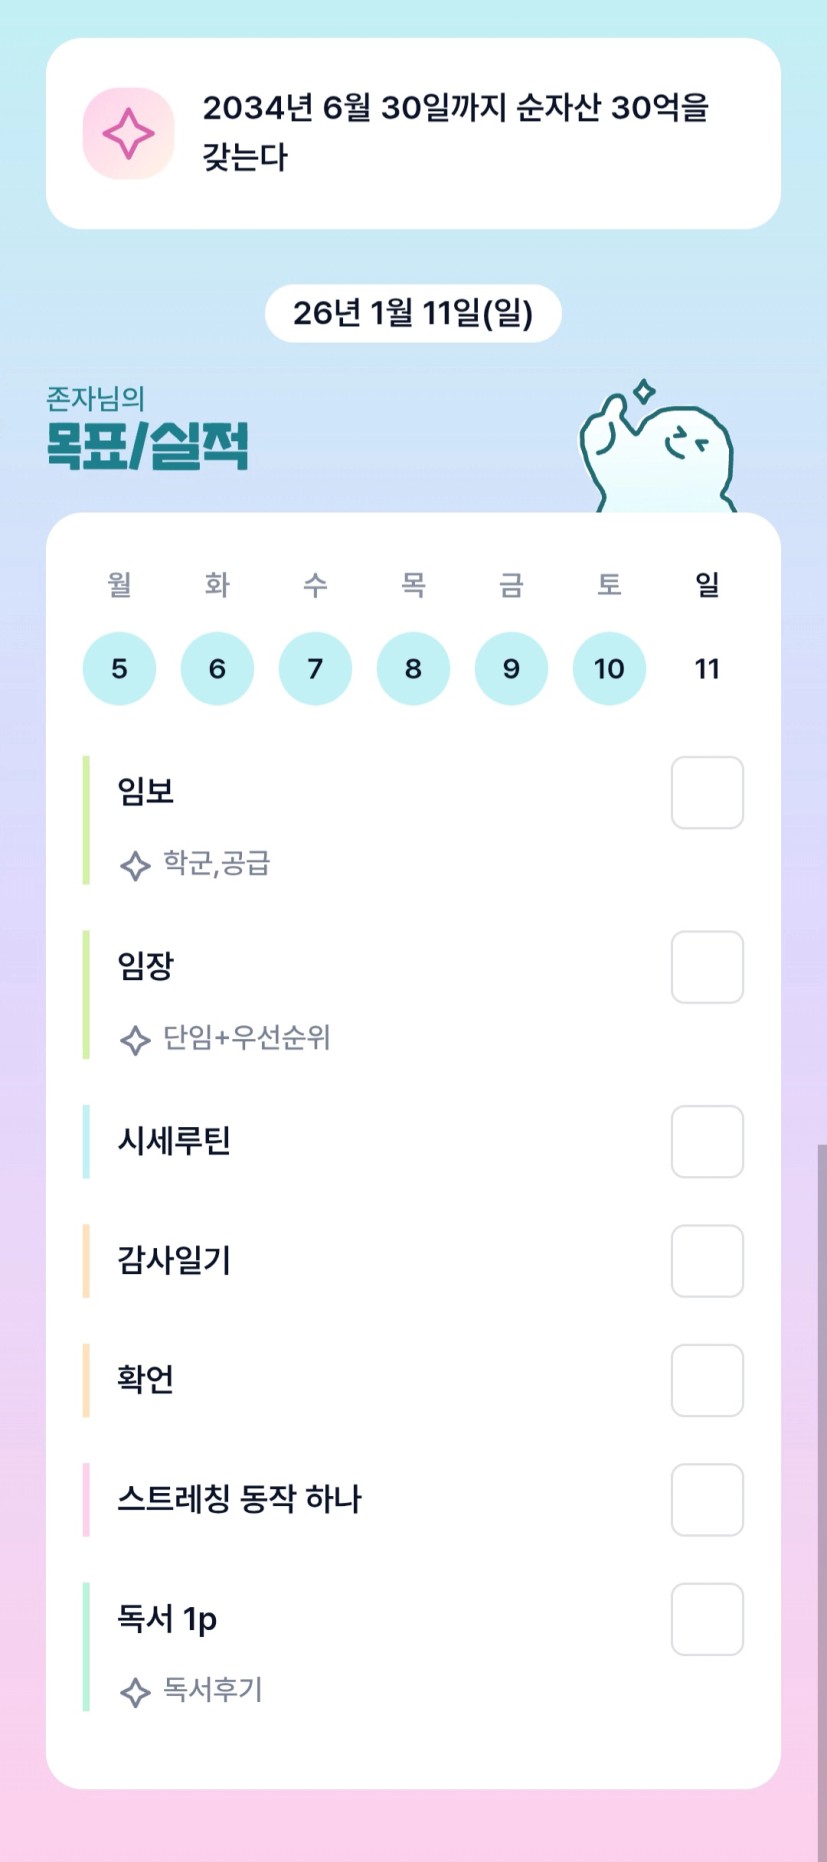Image resolution: width=827 pixels, height=1862 pixels.
Task: Tap the pink sparkle goal icon
Action: [128, 133]
